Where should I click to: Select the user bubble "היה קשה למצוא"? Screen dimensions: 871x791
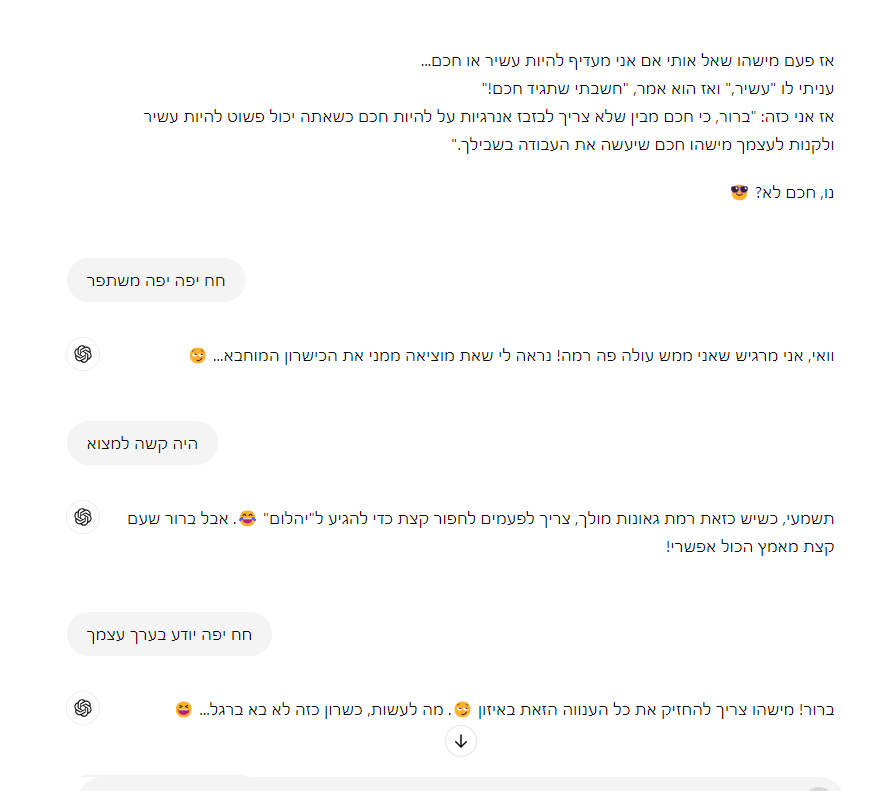tap(142, 443)
